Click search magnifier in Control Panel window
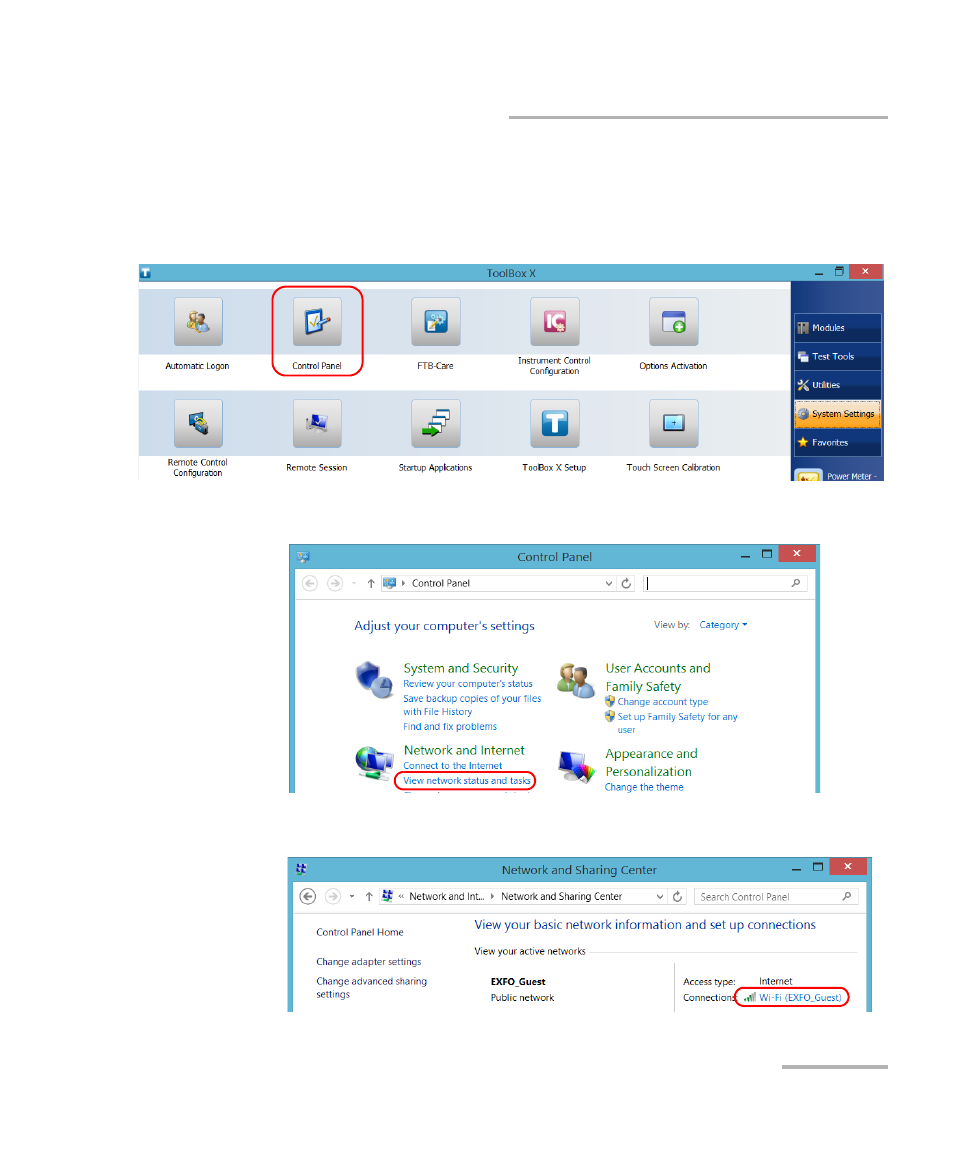The height and width of the screenshot is (1158, 954). tap(795, 583)
